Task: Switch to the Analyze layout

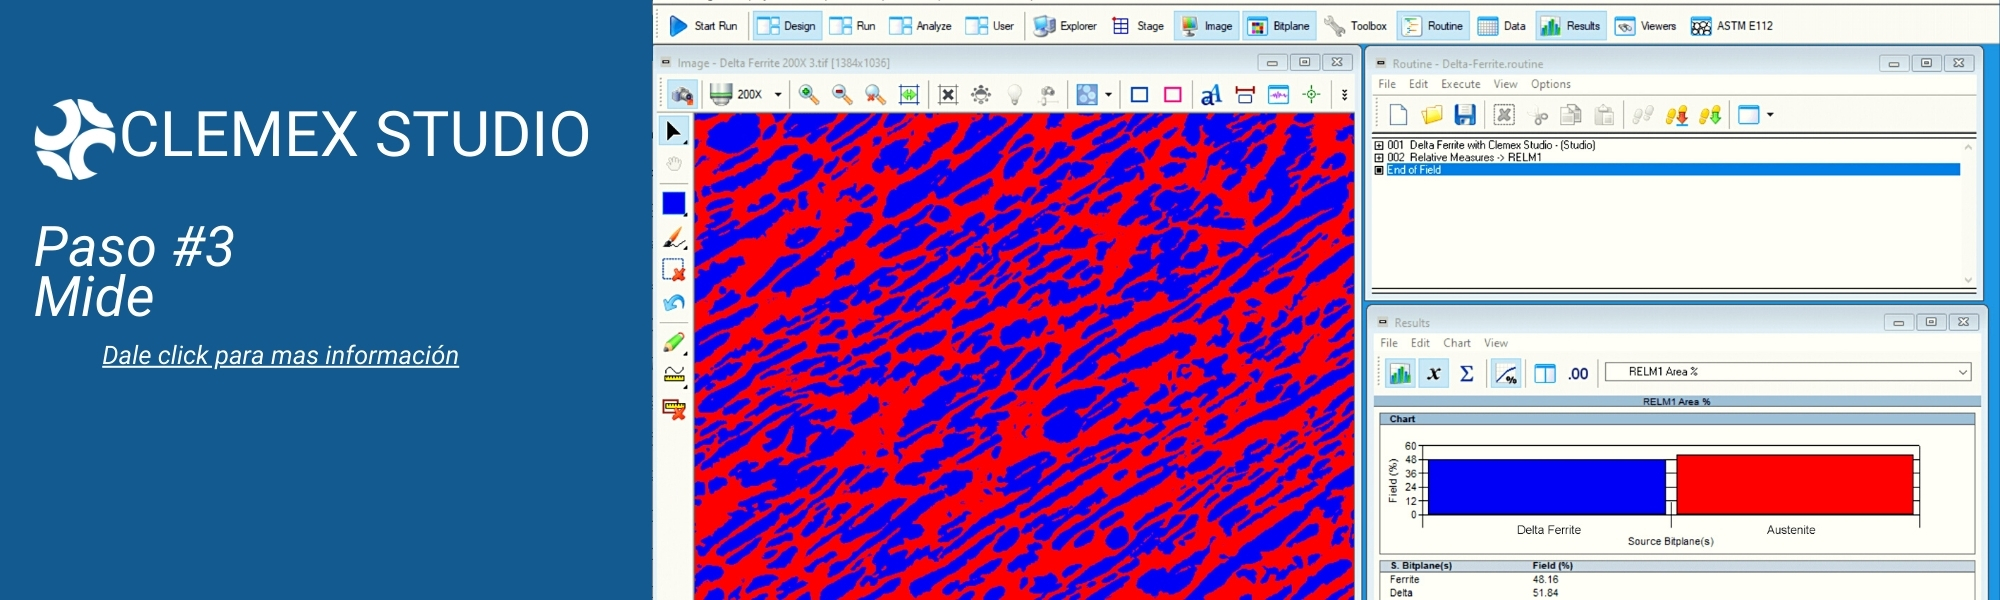Action: [920, 26]
